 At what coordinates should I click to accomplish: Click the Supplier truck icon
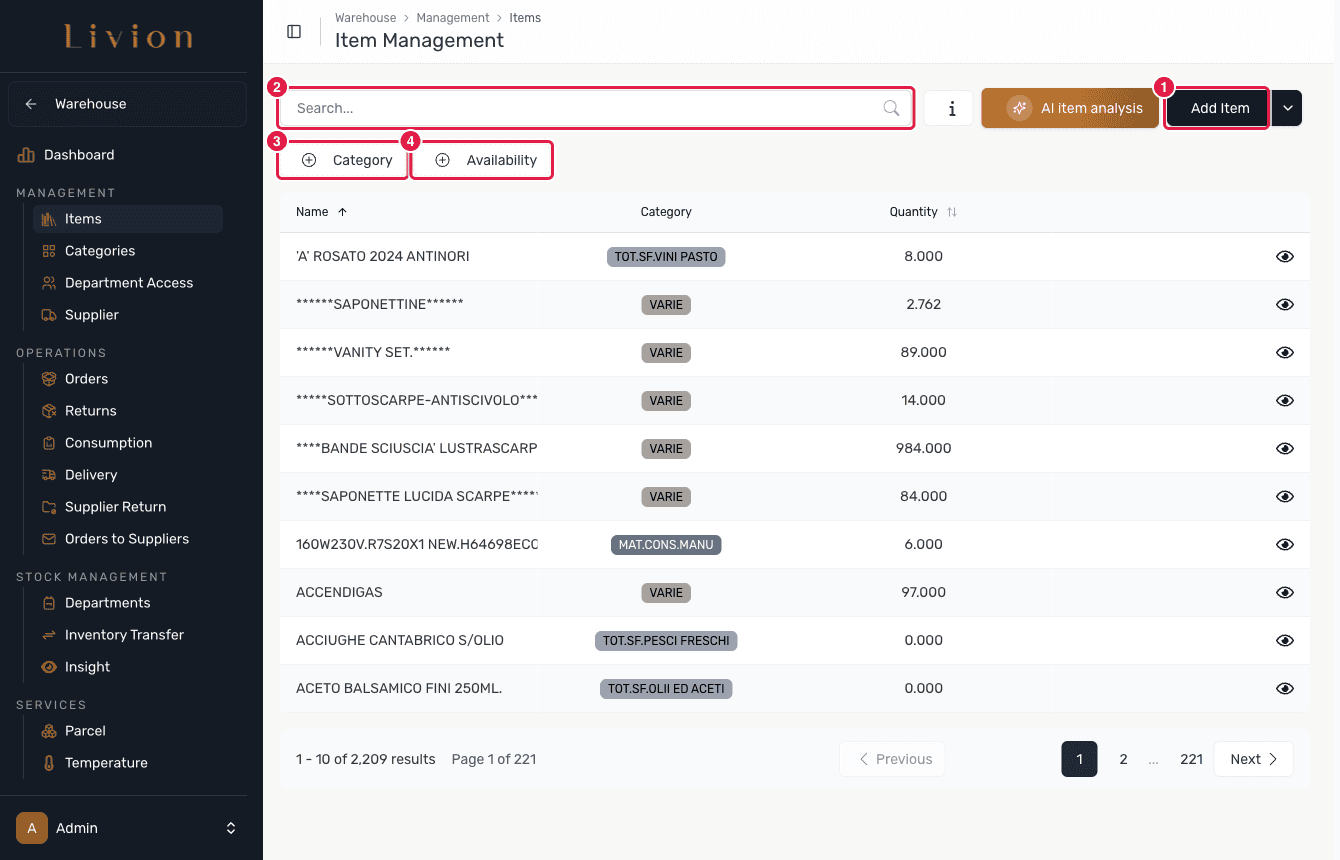[x=48, y=315]
